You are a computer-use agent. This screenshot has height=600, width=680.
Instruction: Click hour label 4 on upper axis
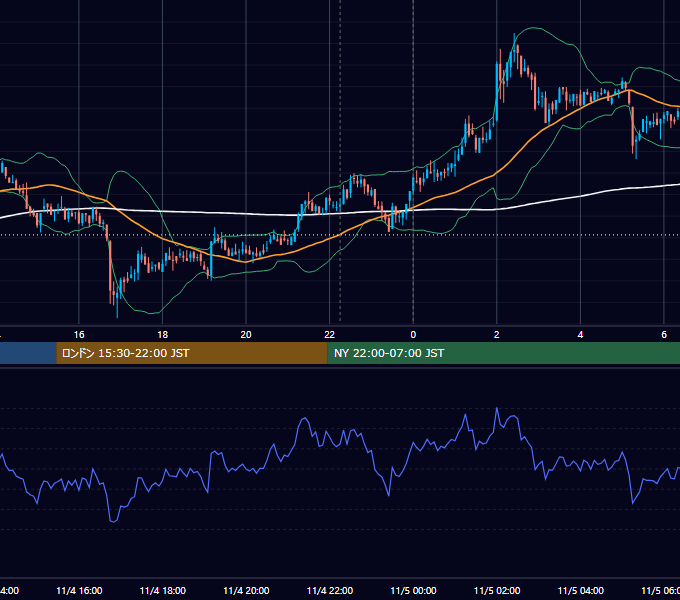580,335
